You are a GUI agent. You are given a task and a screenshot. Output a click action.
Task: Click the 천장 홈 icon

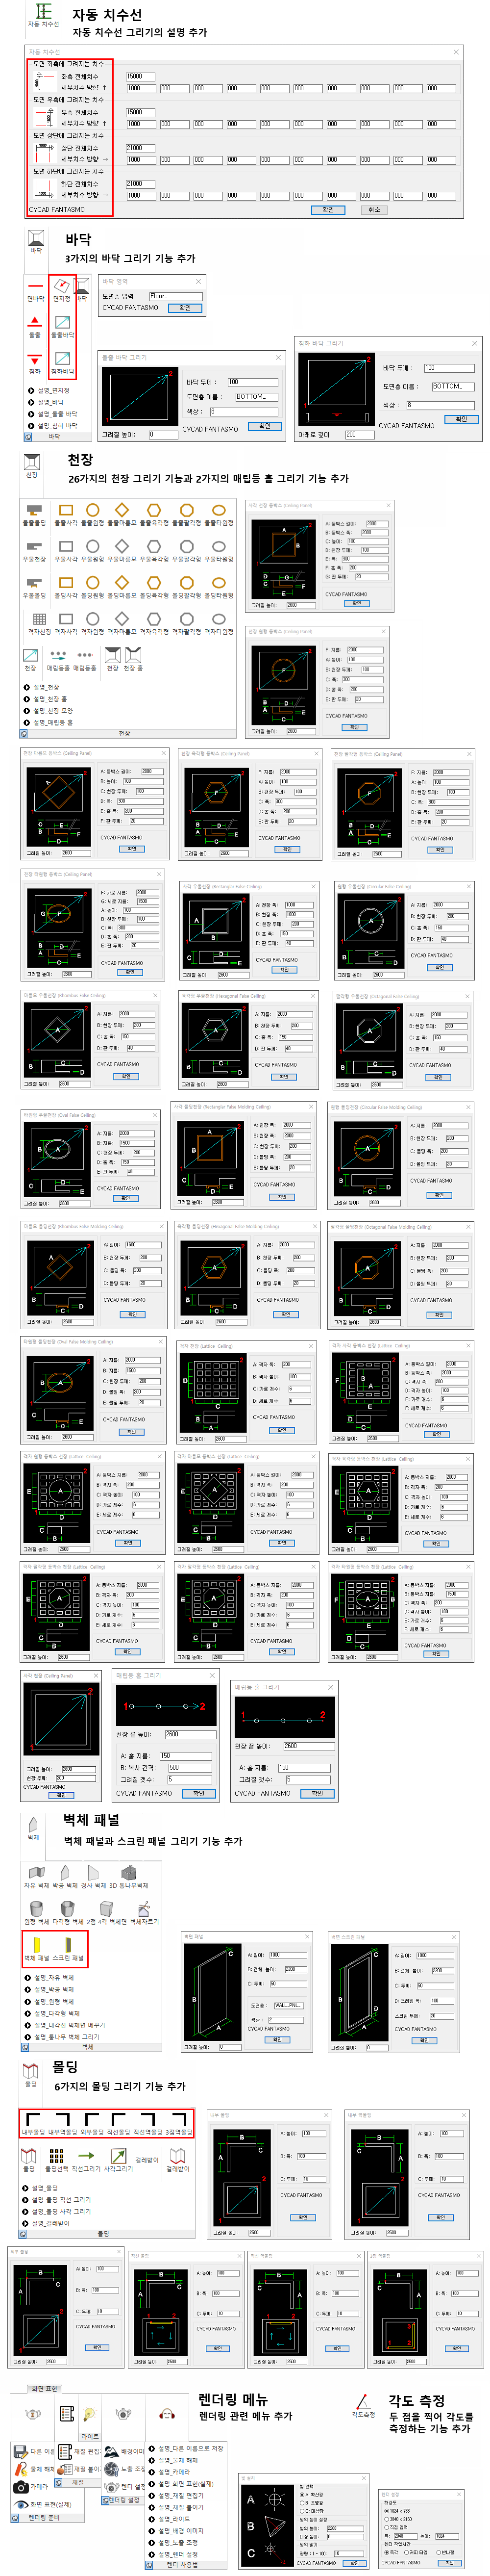[133, 659]
